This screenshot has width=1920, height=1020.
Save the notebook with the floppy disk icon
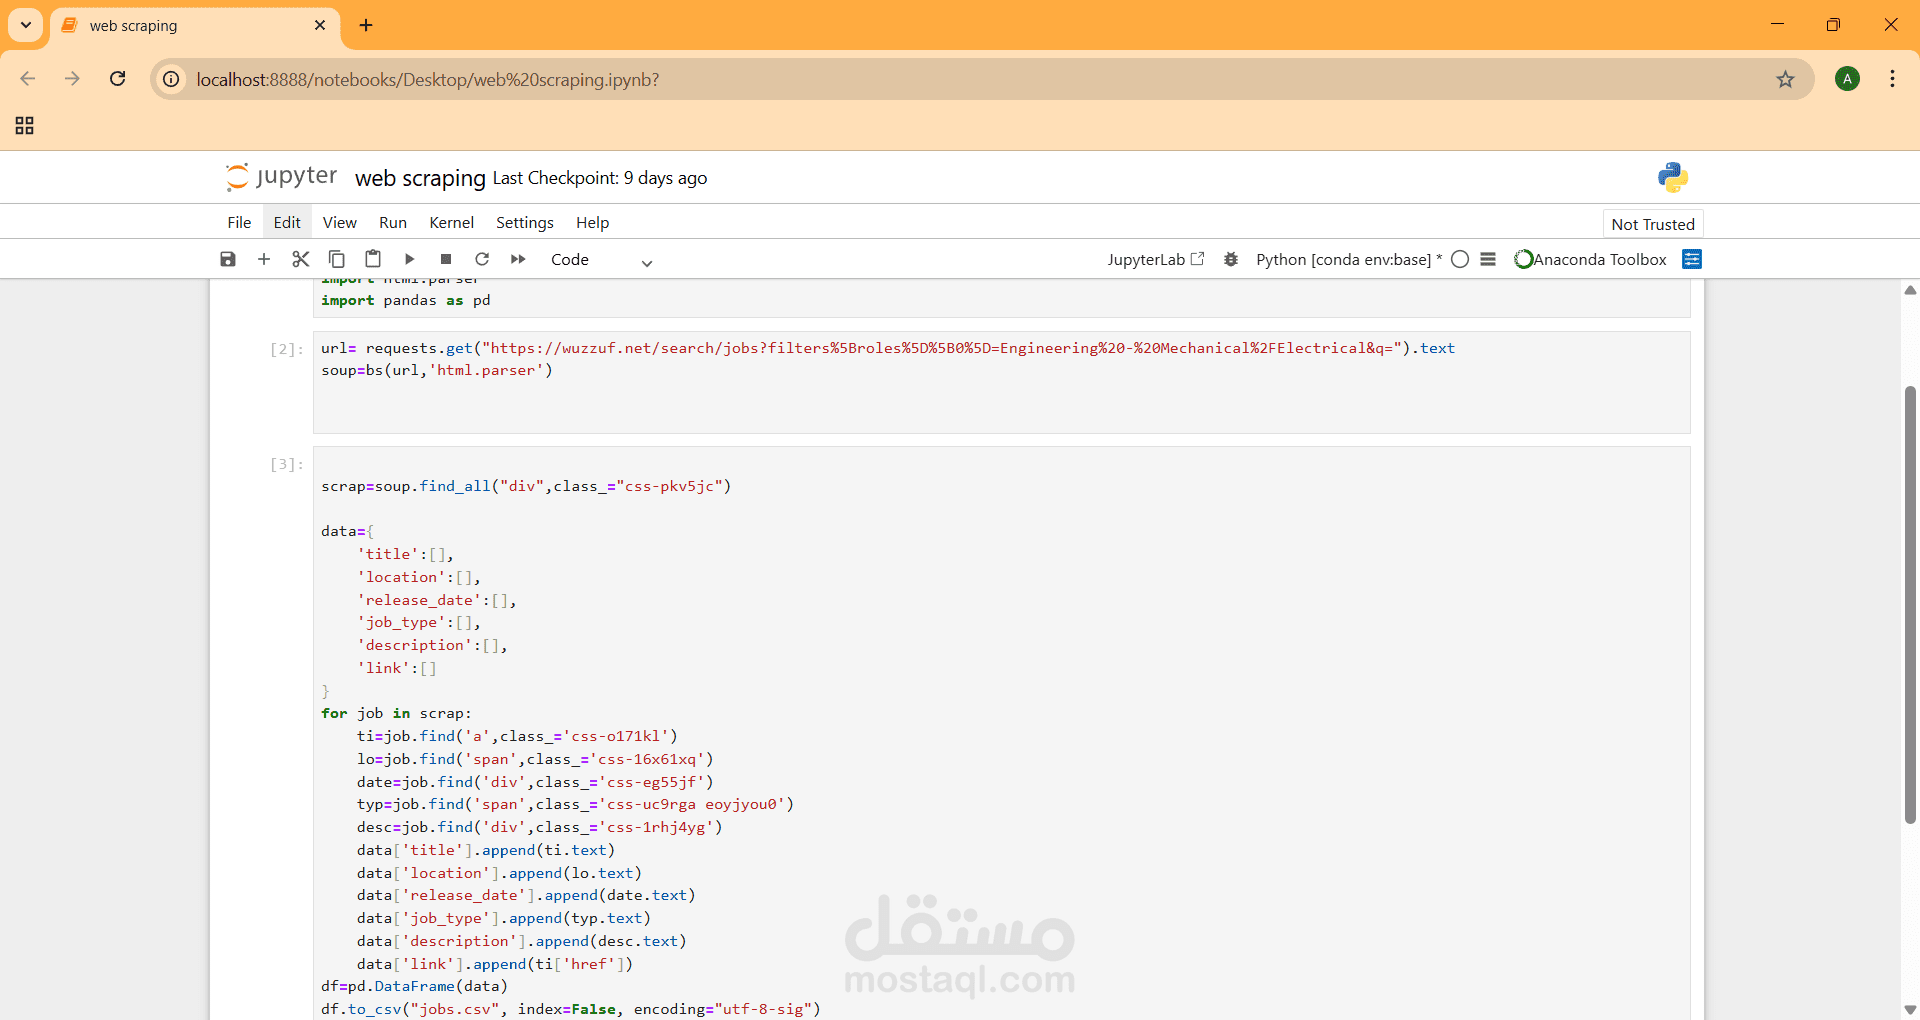click(228, 259)
